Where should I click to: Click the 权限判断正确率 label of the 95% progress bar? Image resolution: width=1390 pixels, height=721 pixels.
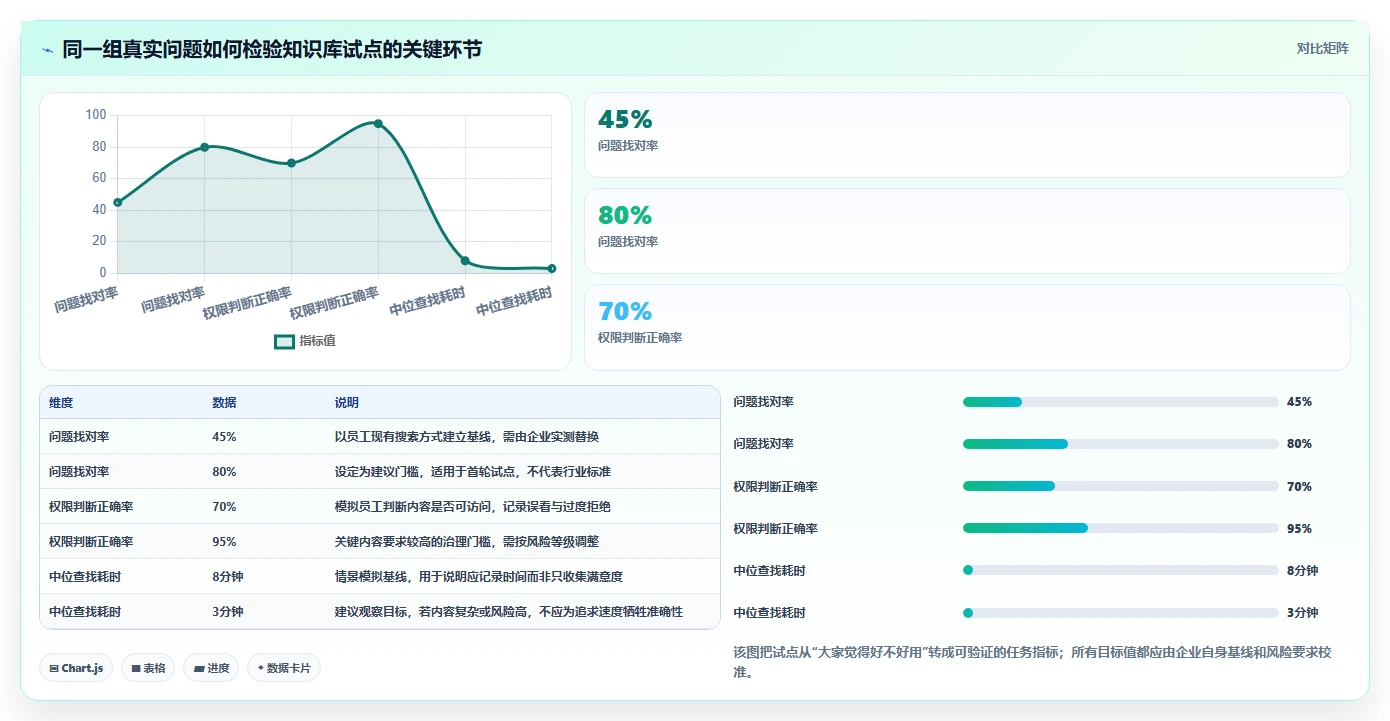click(x=775, y=529)
